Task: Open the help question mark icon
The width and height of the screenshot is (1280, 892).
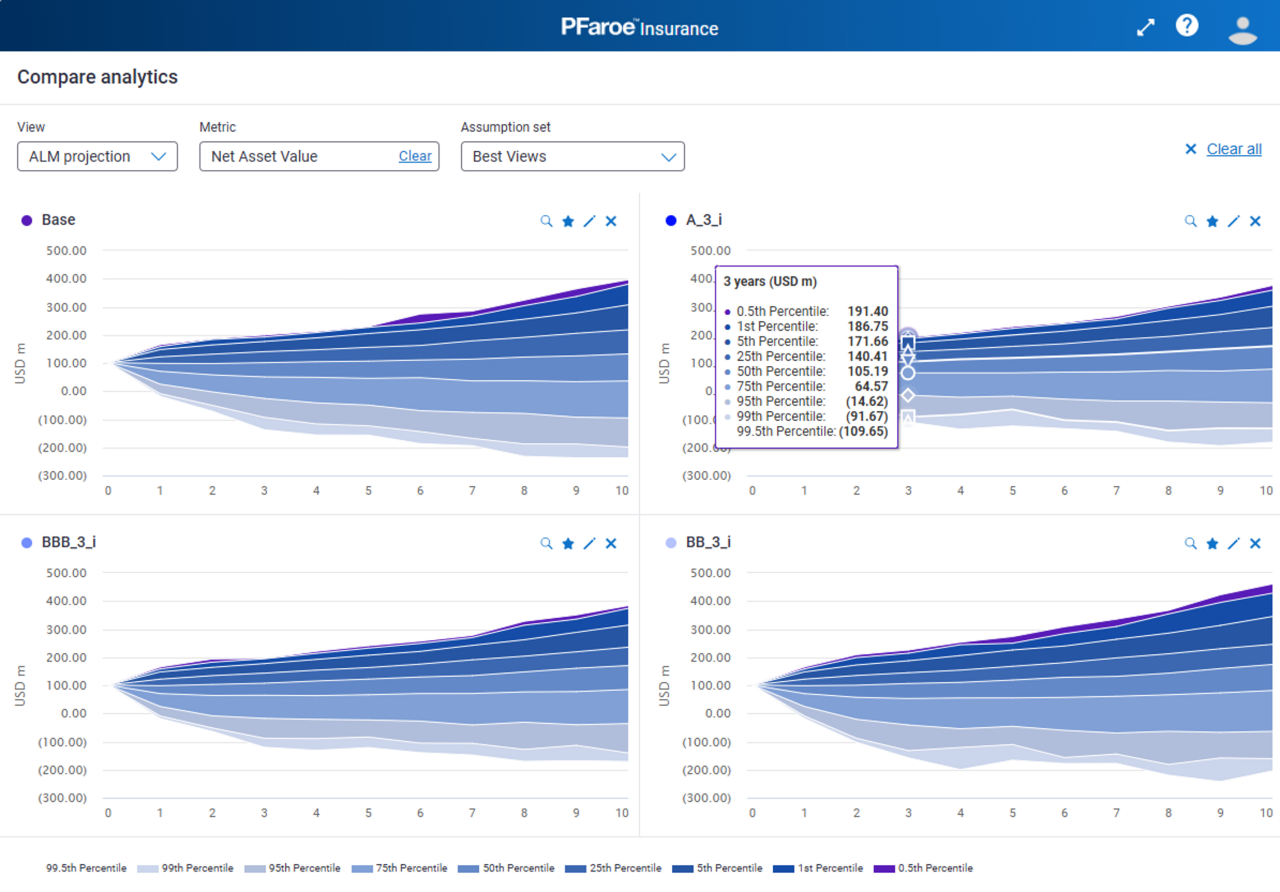Action: point(1187,26)
